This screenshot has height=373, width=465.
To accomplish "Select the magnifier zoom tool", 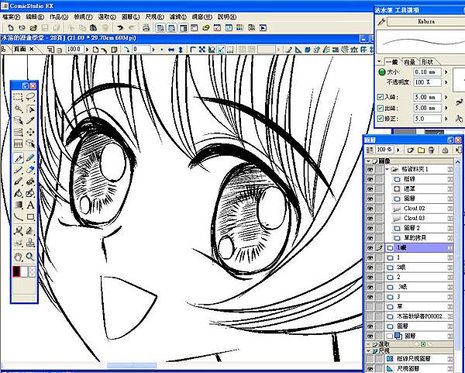I will [x=30, y=256].
